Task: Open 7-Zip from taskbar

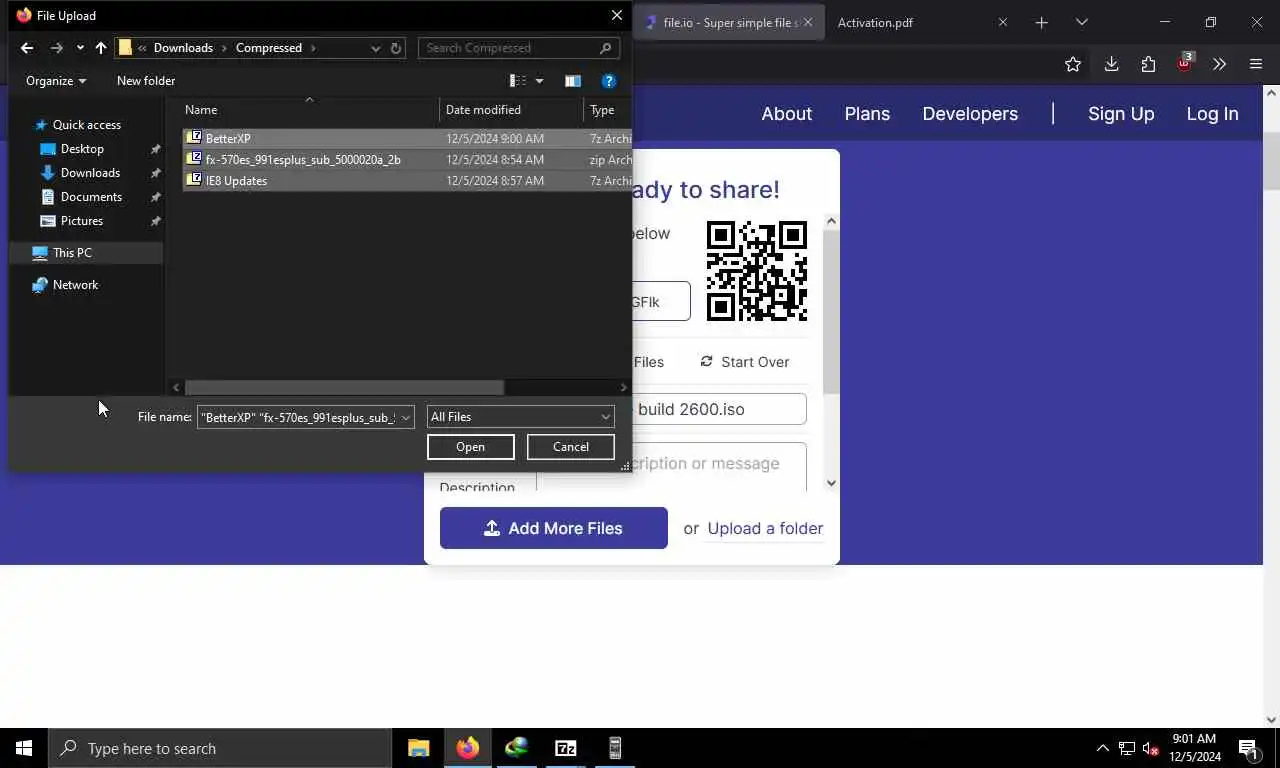Action: tap(566, 748)
